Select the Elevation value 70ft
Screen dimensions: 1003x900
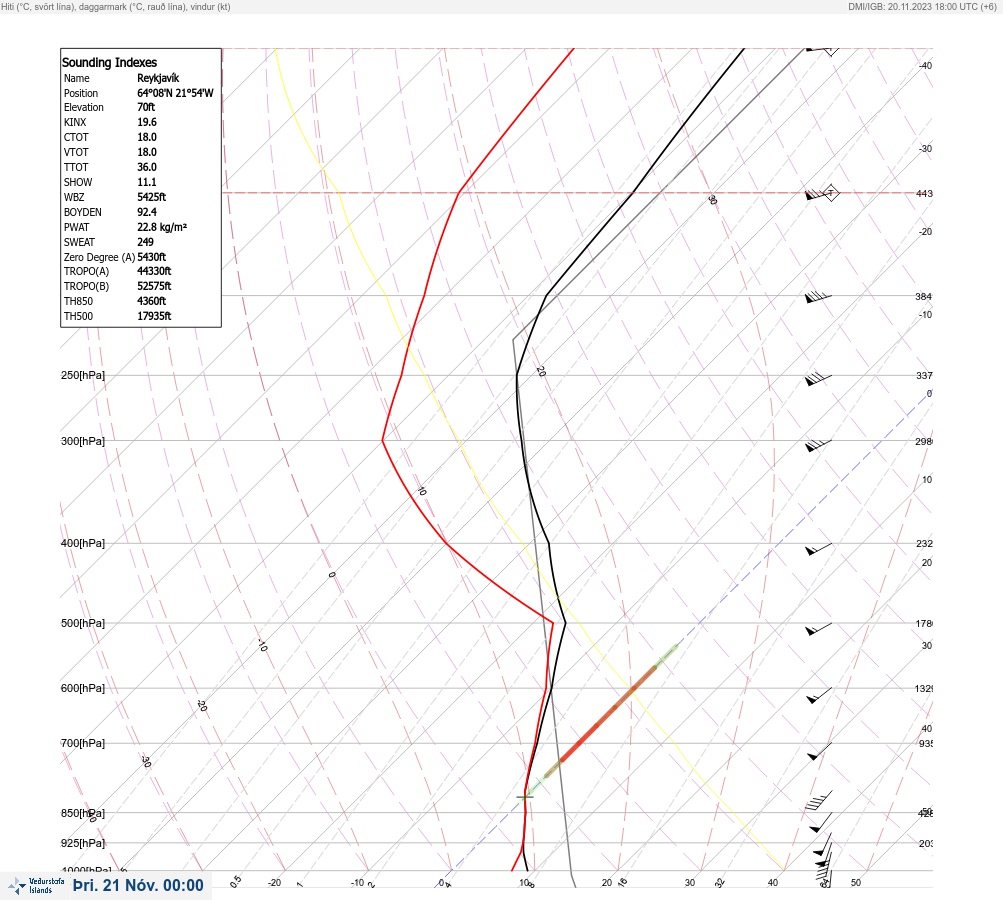point(146,107)
